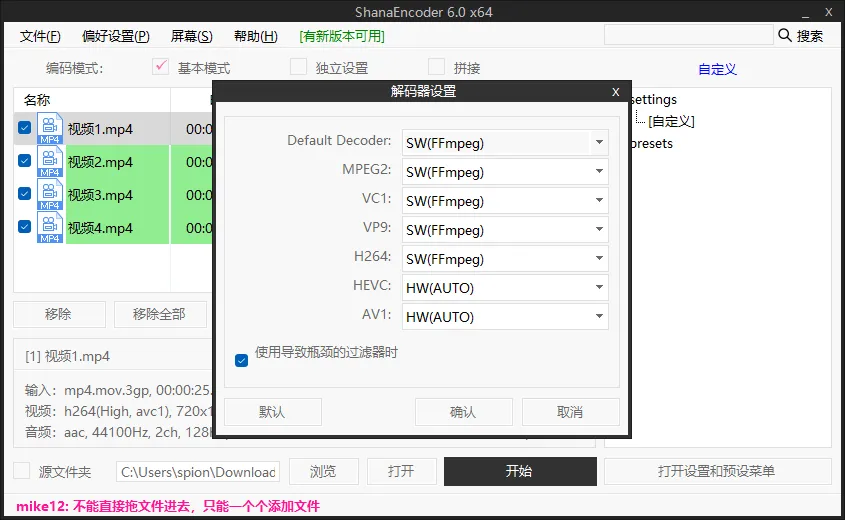Open the HEVC decoder dropdown

click(x=505, y=288)
